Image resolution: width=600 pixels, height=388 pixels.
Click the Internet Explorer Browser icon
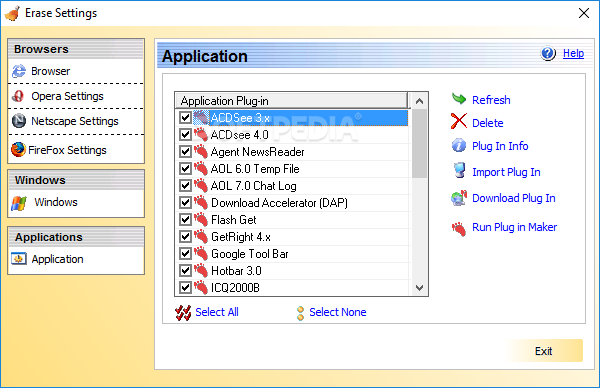coord(19,71)
